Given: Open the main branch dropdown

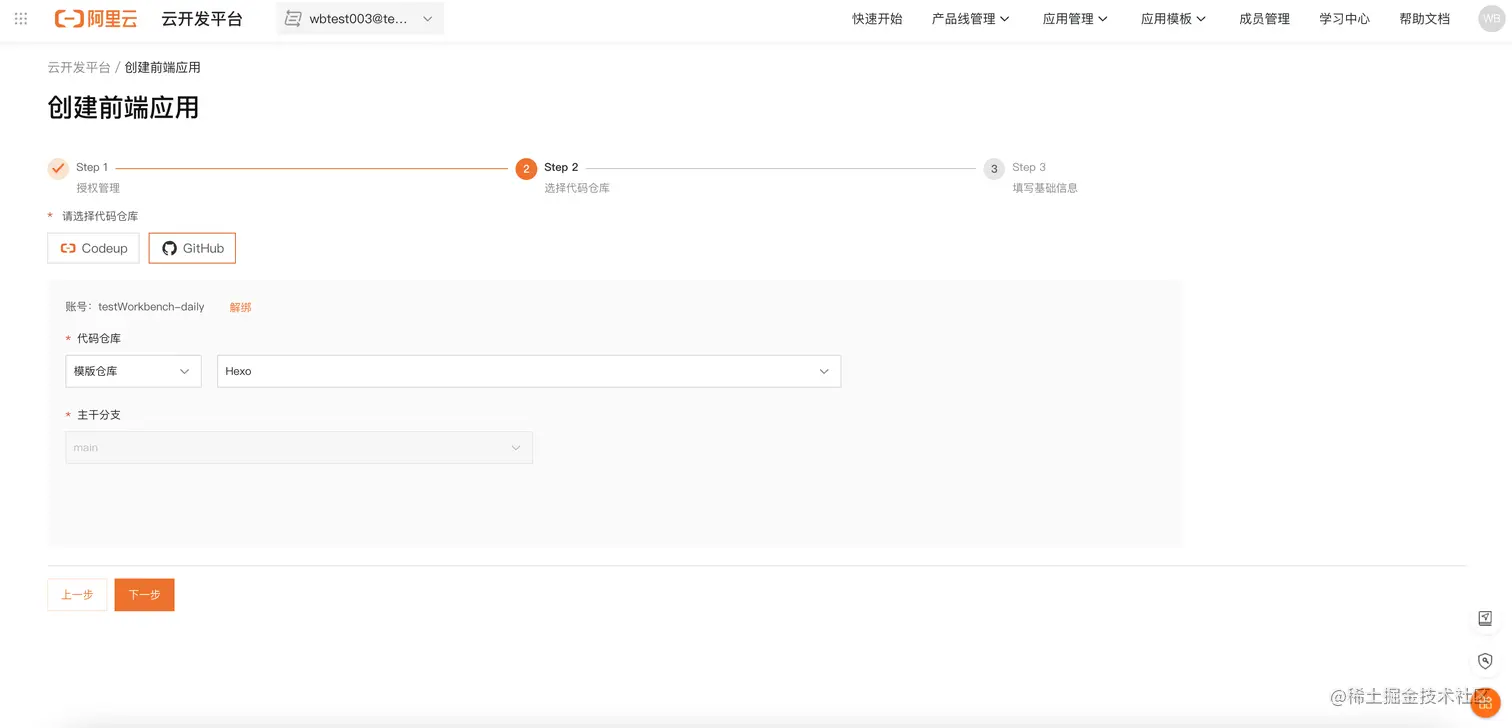Looking at the screenshot, I should [x=299, y=447].
